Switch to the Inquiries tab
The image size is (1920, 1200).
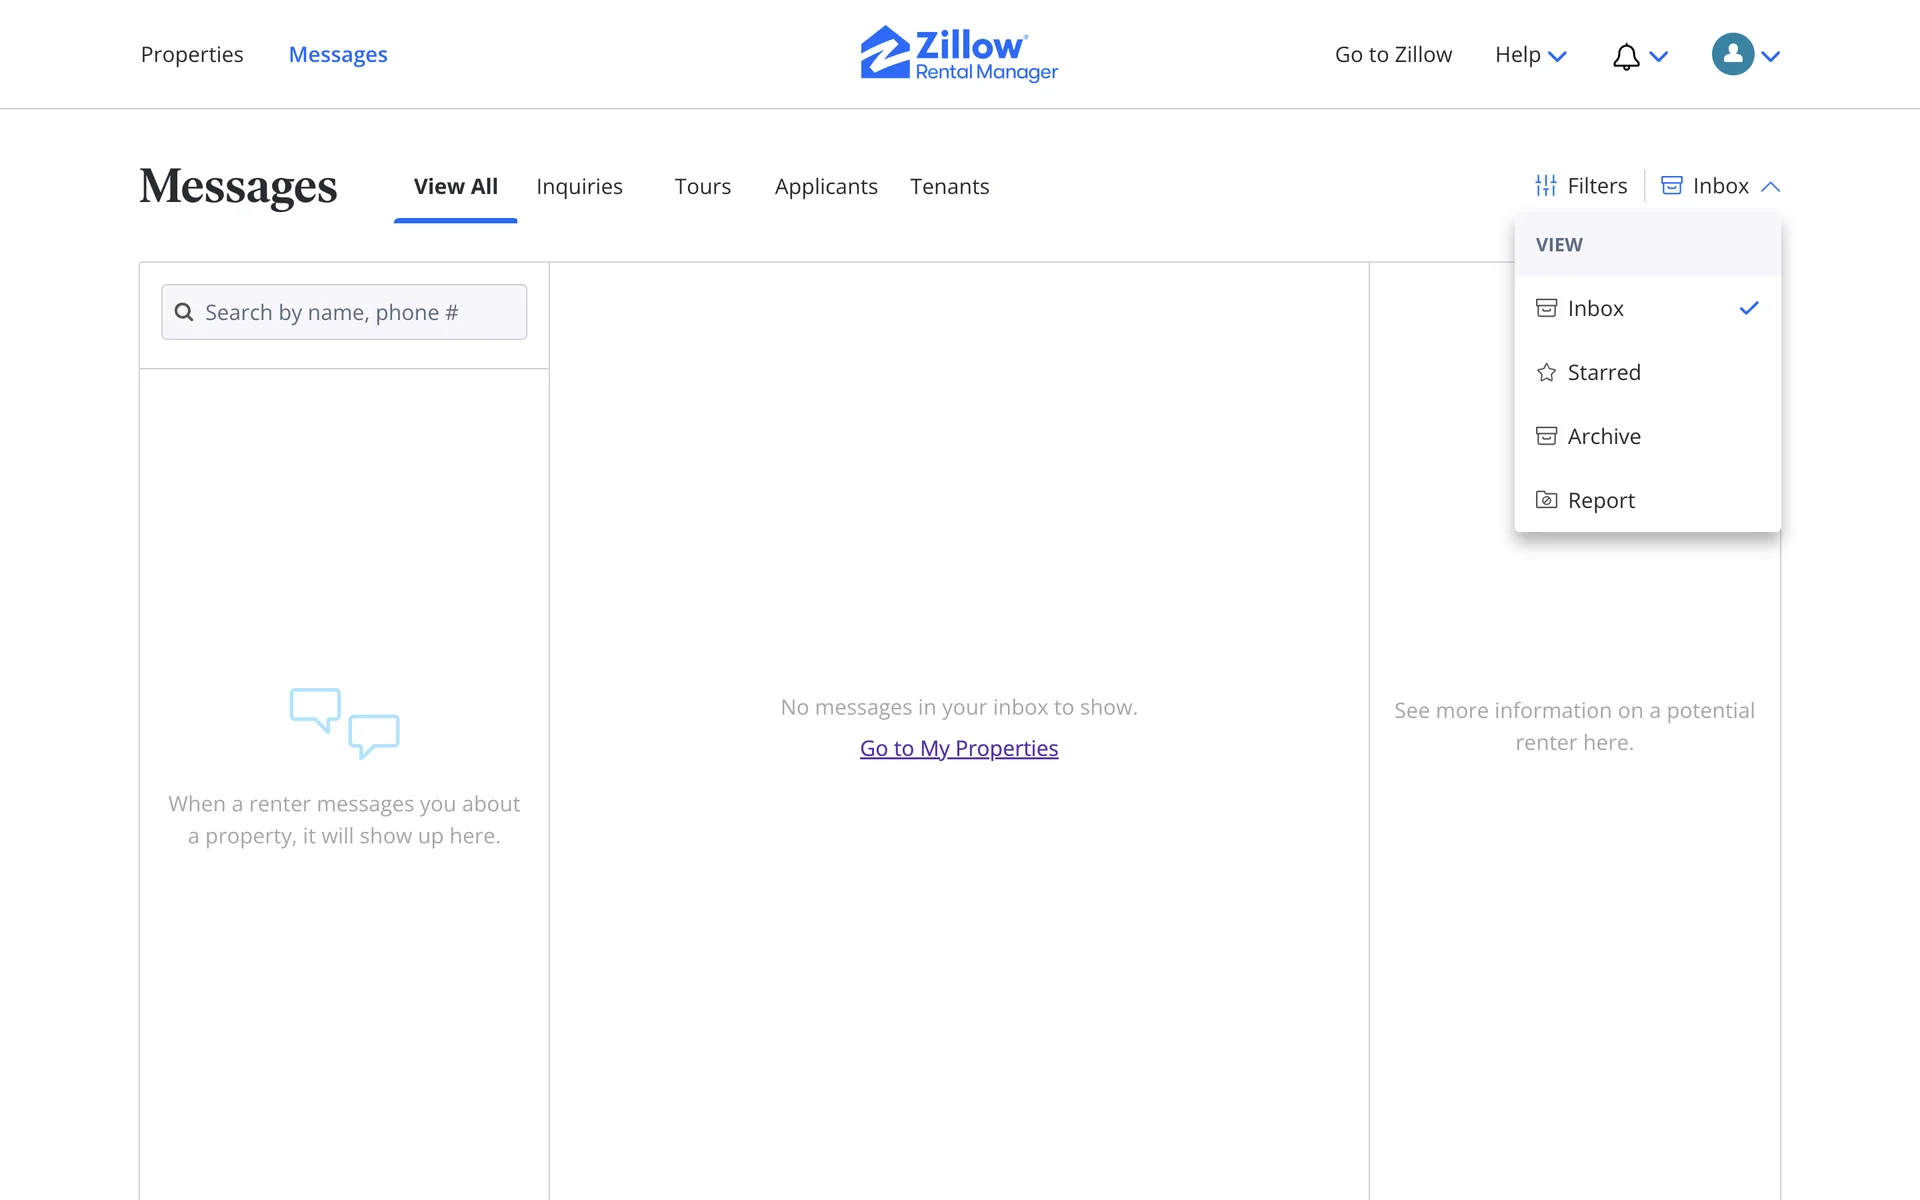[x=579, y=186]
